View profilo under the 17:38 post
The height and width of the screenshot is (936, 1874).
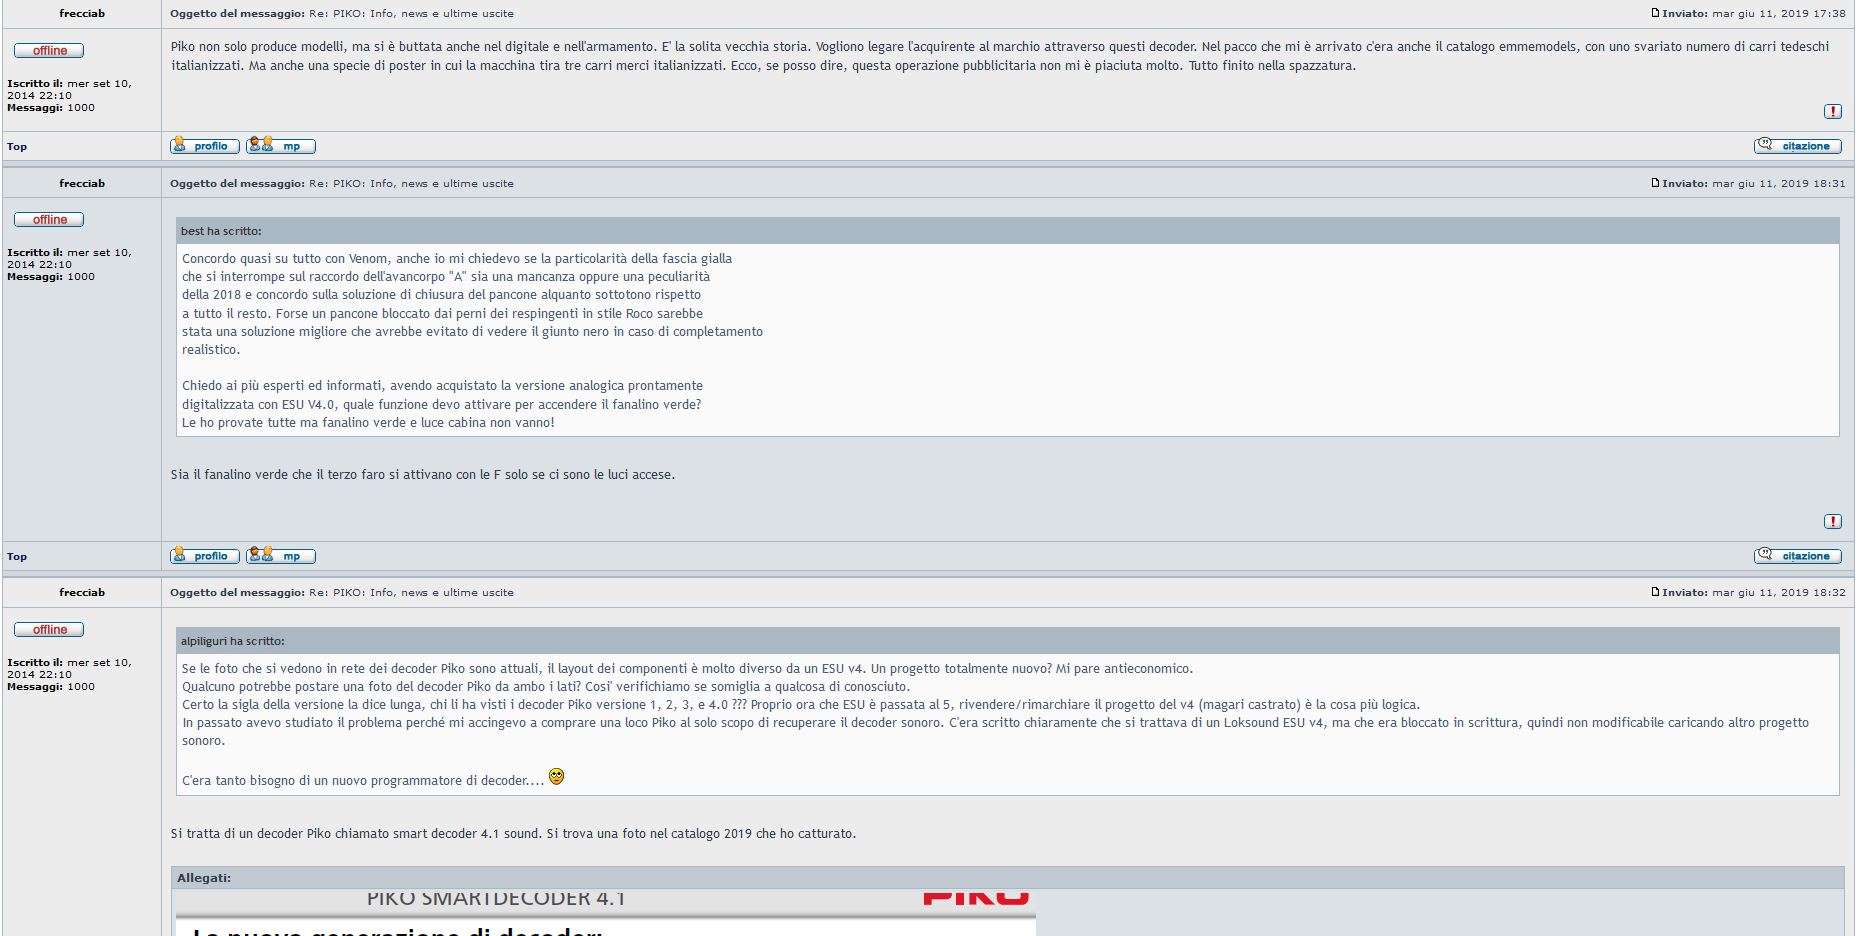click(205, 145)
